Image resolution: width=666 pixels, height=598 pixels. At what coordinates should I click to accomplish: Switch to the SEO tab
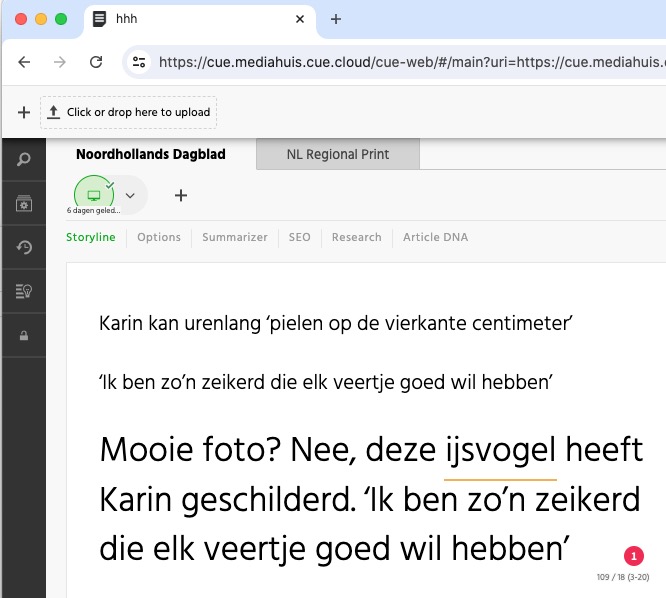coord(300,237)
